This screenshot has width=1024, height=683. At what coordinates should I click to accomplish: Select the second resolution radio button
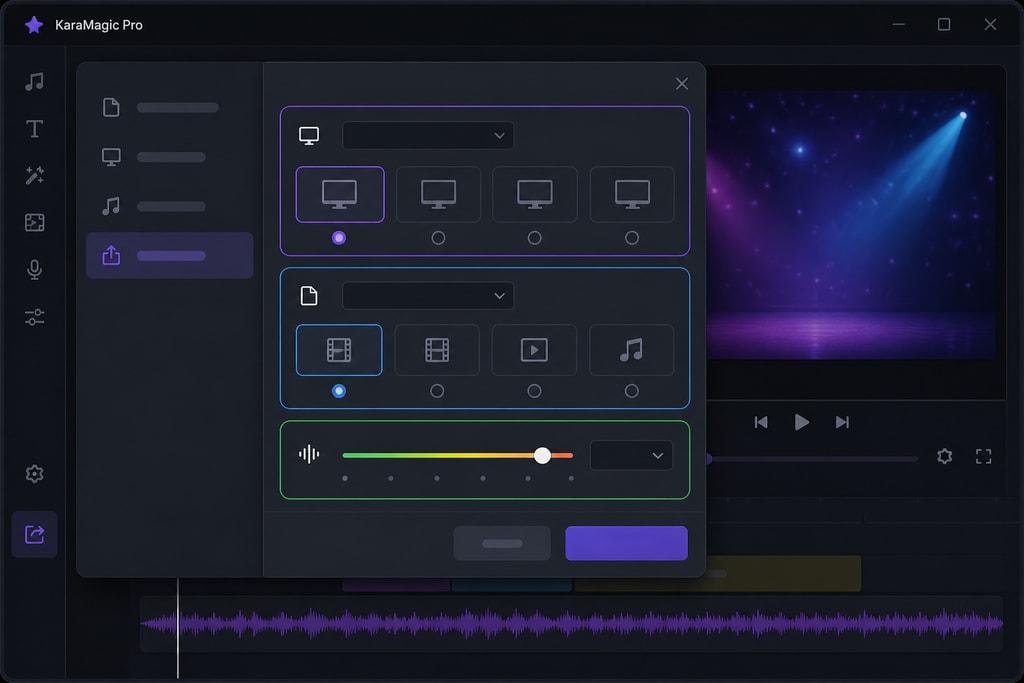438,238
